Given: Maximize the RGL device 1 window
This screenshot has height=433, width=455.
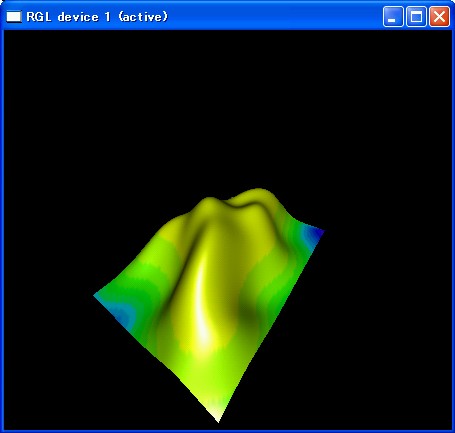Looking at the screenshot, I should 416,16.
